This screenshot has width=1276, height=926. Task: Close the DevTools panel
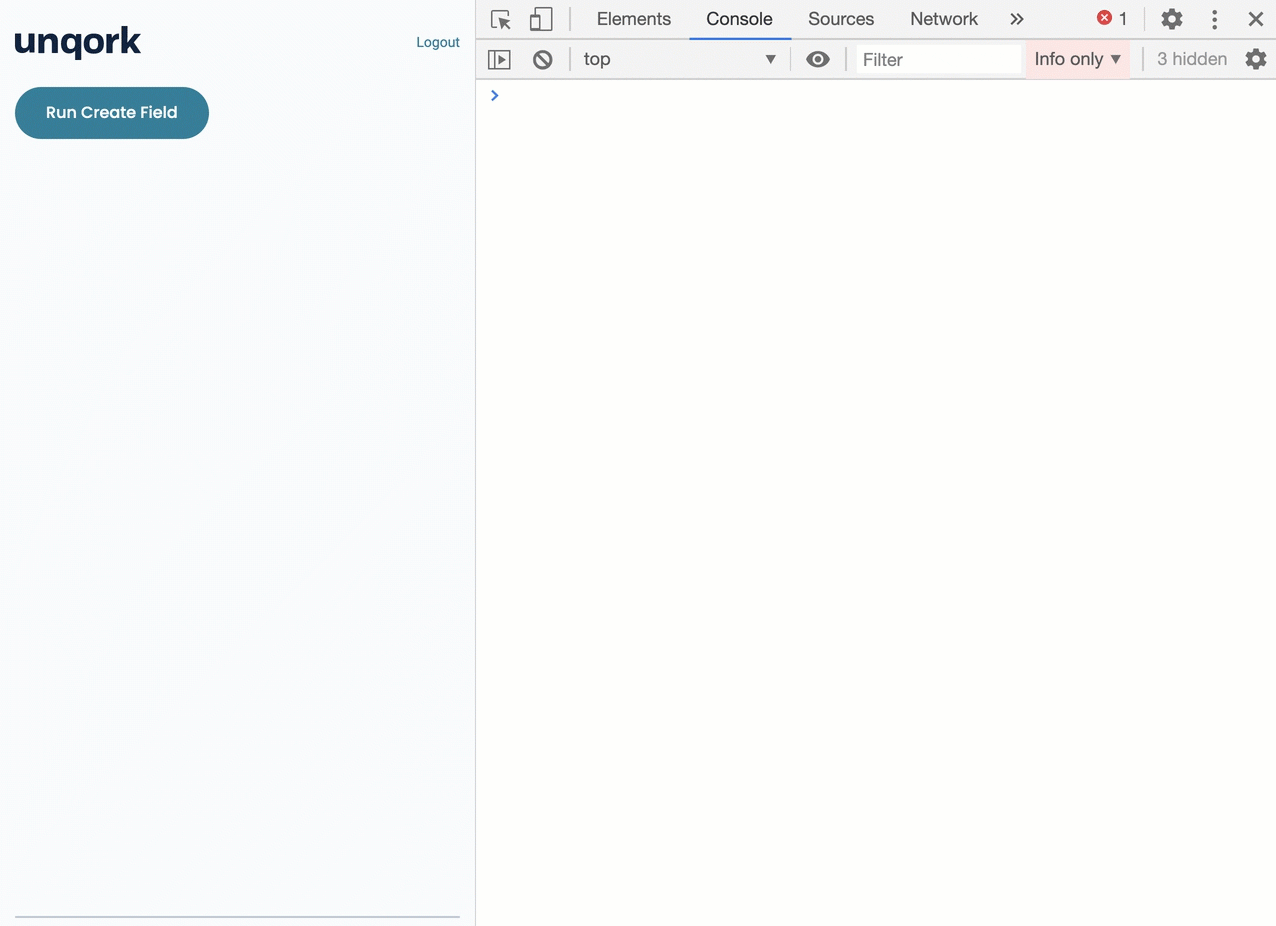click(x=1256, y=19)
